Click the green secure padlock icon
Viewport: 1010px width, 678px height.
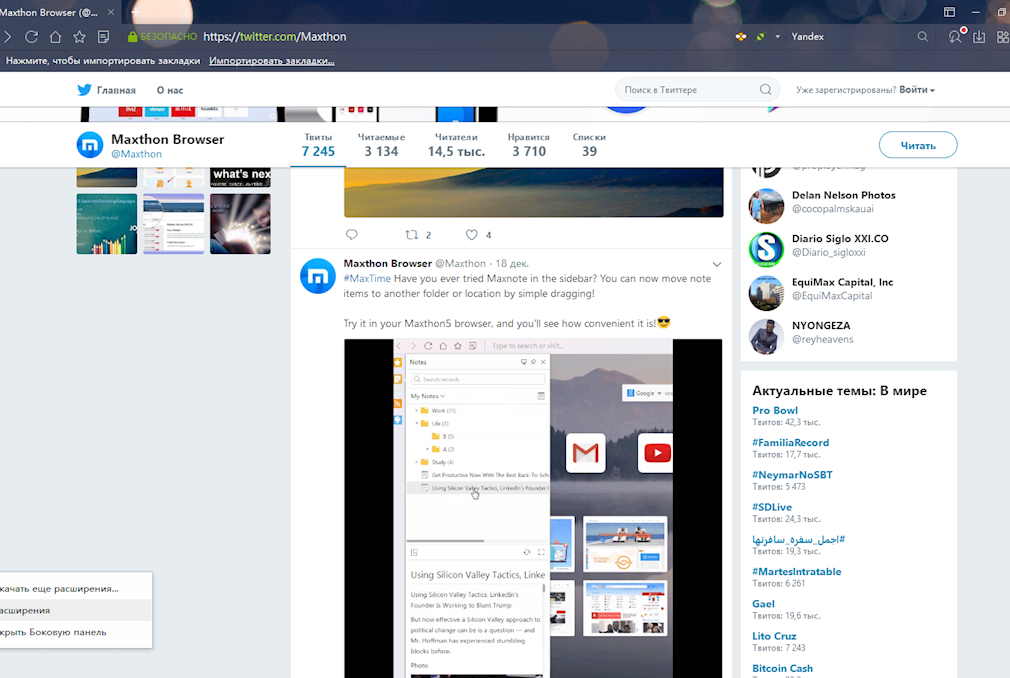pos(132,37)
